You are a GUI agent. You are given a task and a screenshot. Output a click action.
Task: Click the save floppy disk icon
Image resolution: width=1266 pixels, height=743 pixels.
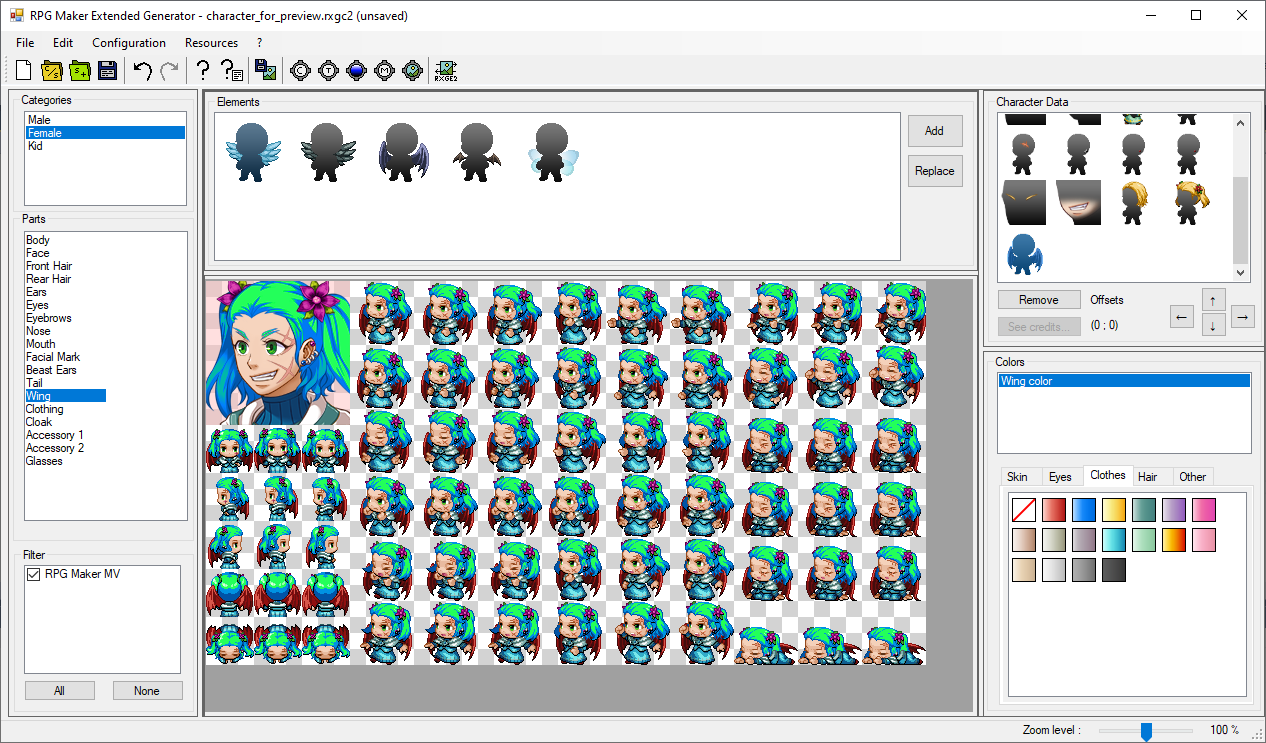tap(108, 70)
